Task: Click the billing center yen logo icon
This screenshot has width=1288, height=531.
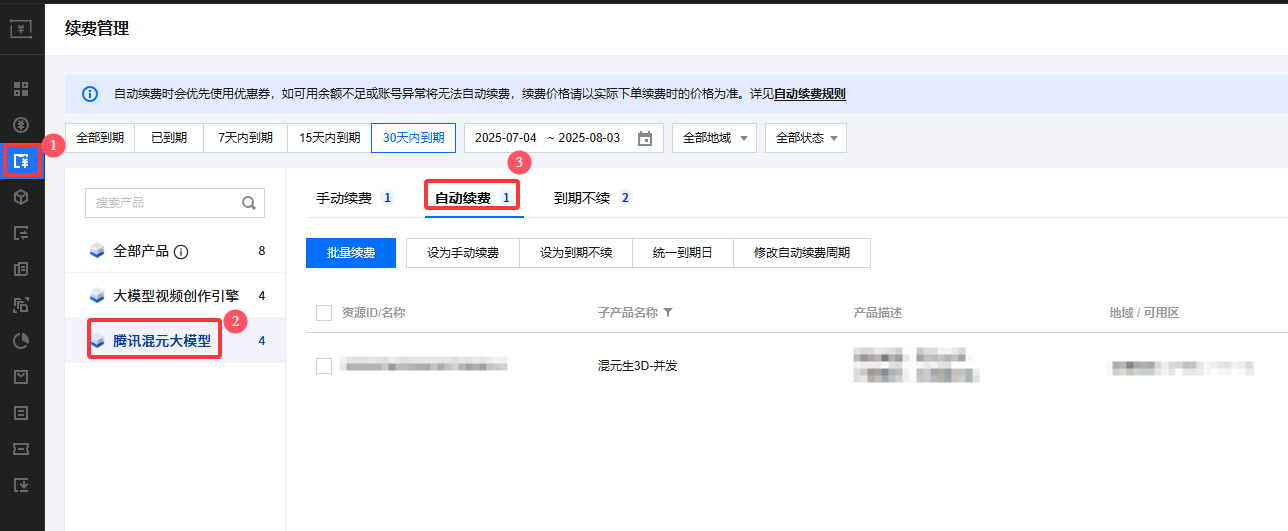Action: (x=22, y=28)
